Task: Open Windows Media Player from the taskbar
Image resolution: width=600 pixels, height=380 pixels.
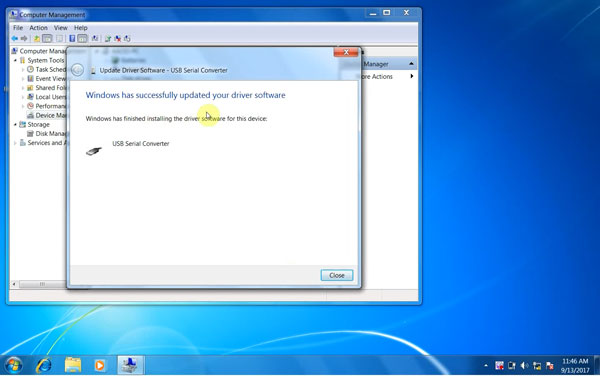Action: [x=100, y=365]
